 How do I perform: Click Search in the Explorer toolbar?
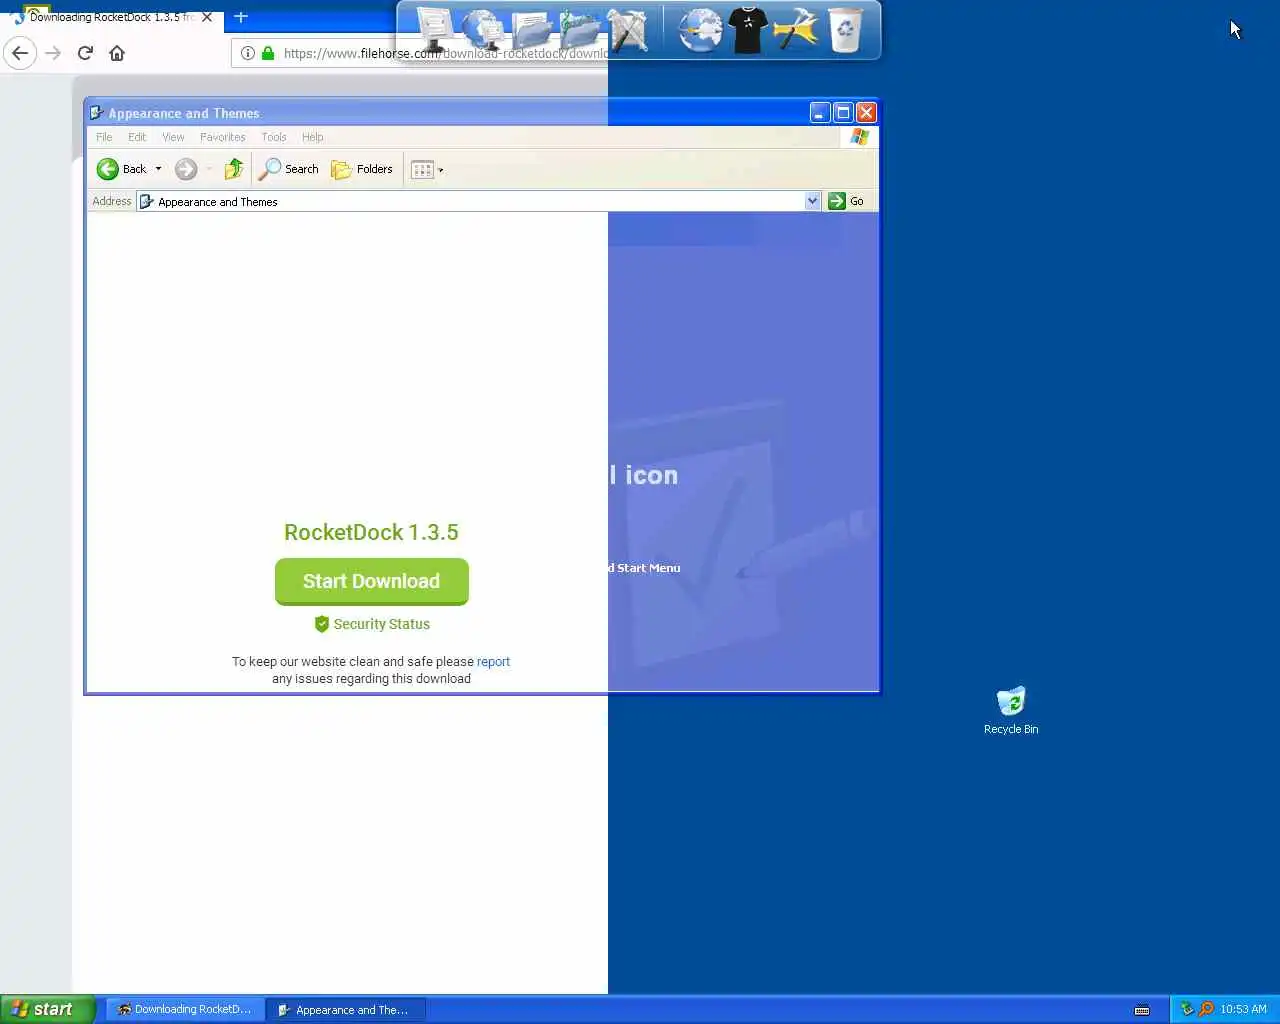point(288,169)
